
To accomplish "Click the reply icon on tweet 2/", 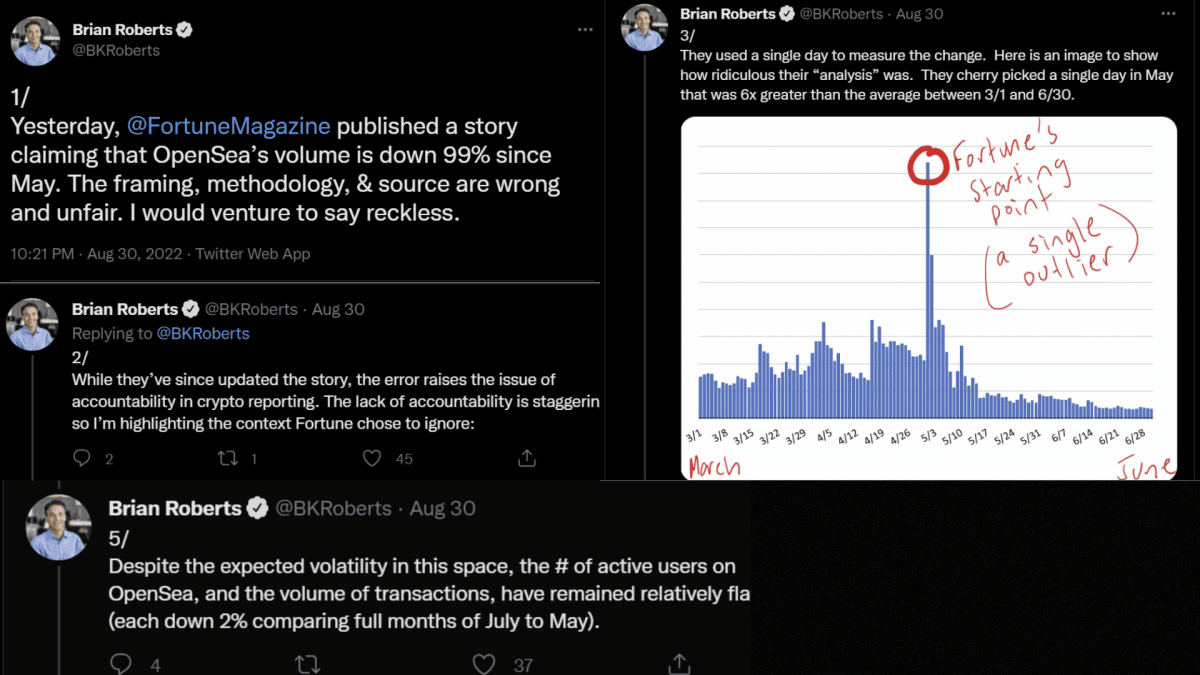I will (82, 458).
